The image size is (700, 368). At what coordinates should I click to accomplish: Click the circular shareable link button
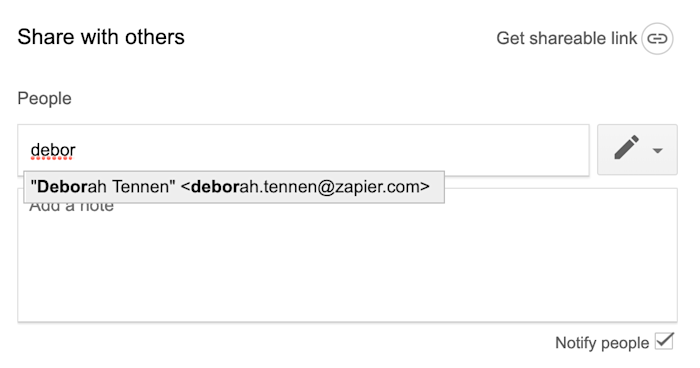[657, 39]
